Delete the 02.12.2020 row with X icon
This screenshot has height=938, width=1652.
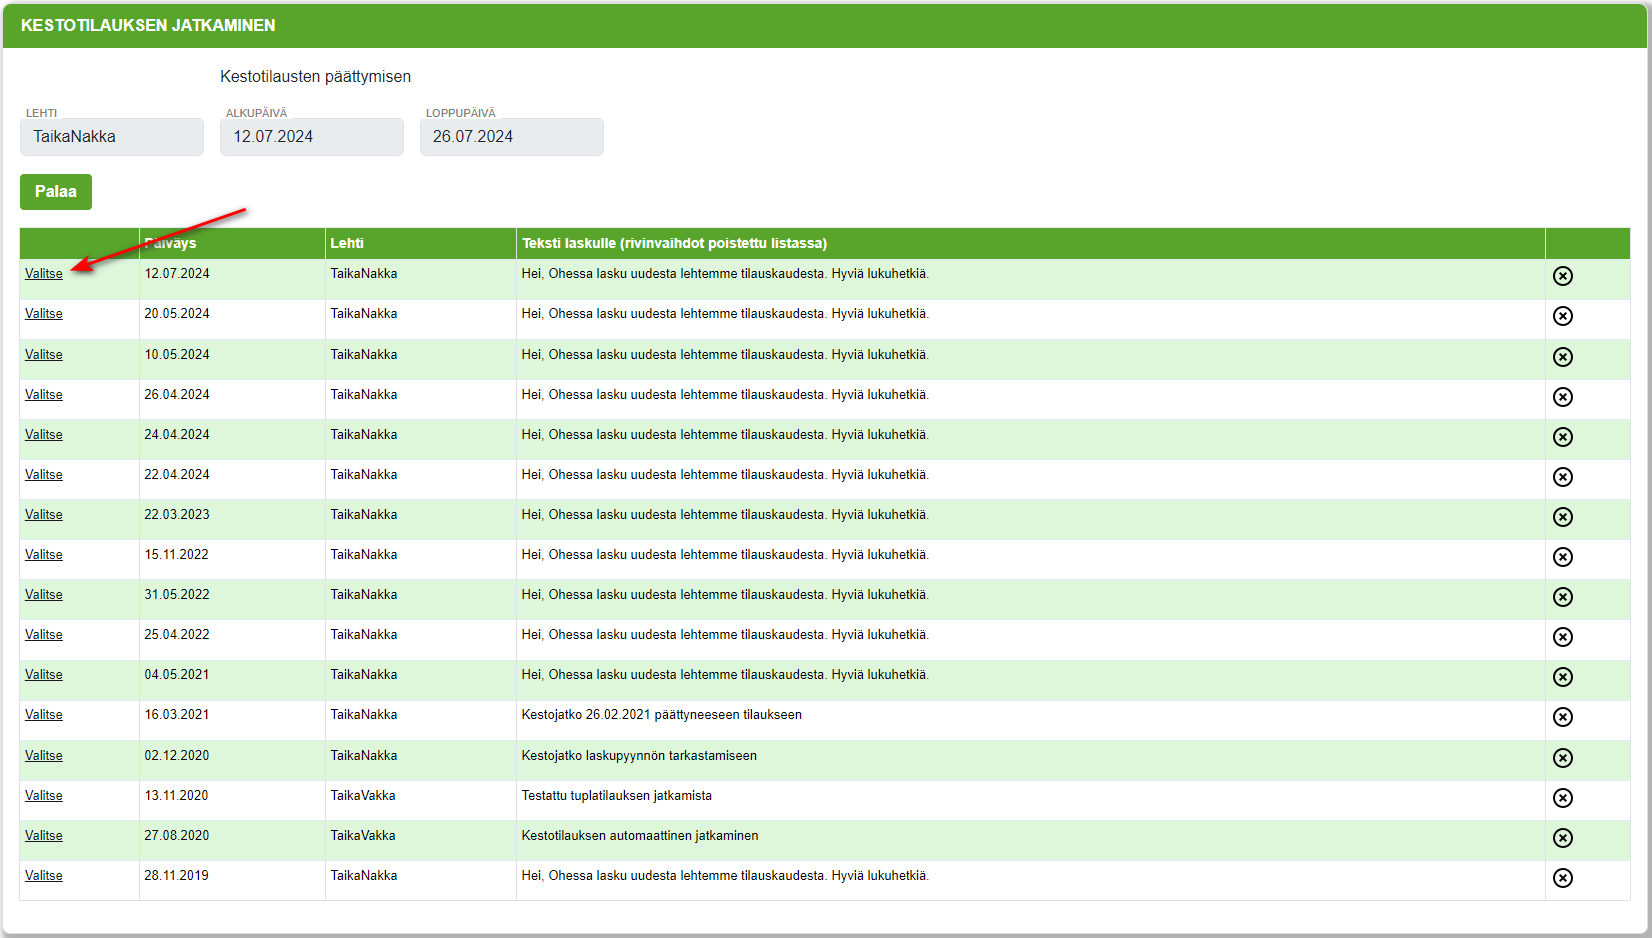pos(1562,758)
